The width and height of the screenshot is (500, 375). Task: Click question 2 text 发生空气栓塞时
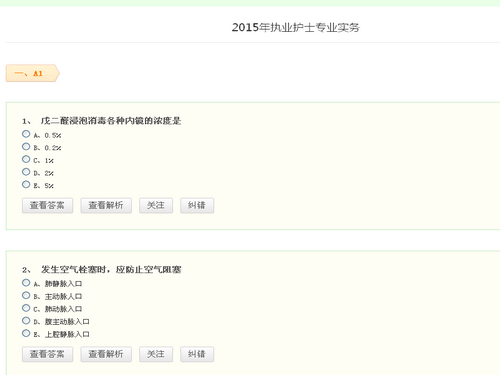pyautogui.click(x=74, y=269)
